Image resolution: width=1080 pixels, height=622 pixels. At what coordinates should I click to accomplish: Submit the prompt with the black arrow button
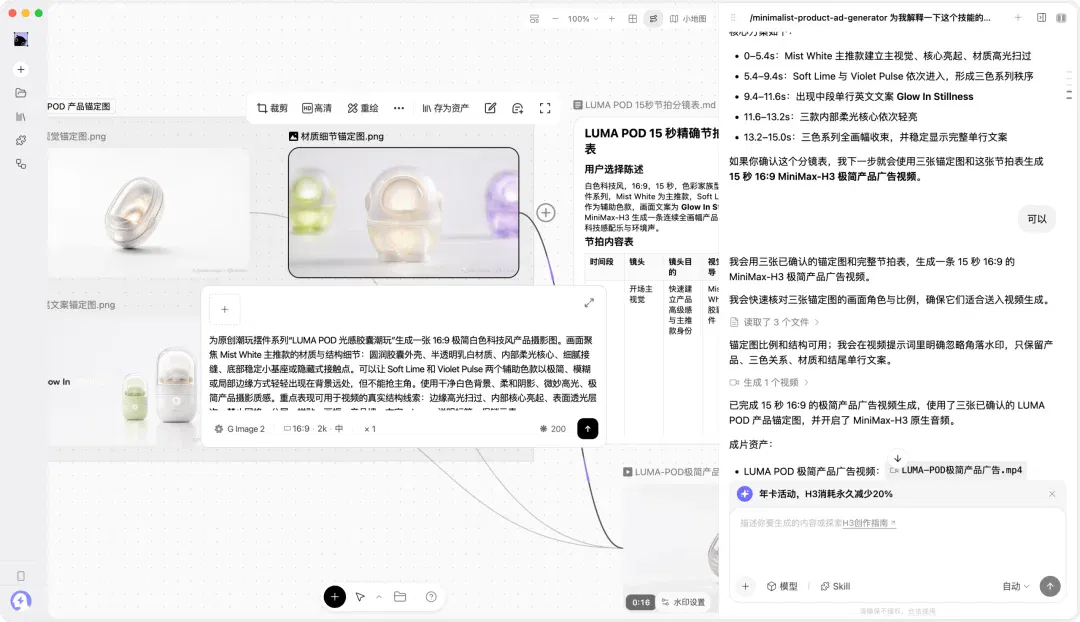588,428
